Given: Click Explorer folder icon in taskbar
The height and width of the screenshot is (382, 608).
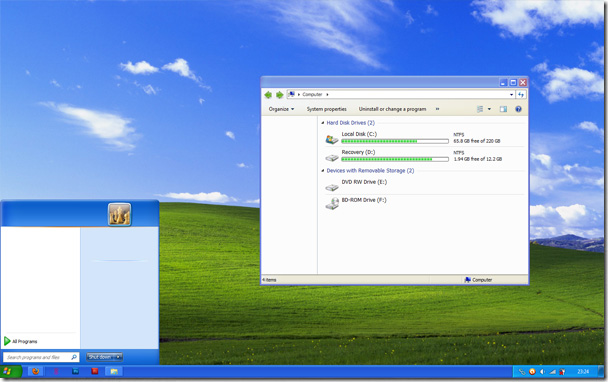Looking at the screenshot, I should [114, 372].
